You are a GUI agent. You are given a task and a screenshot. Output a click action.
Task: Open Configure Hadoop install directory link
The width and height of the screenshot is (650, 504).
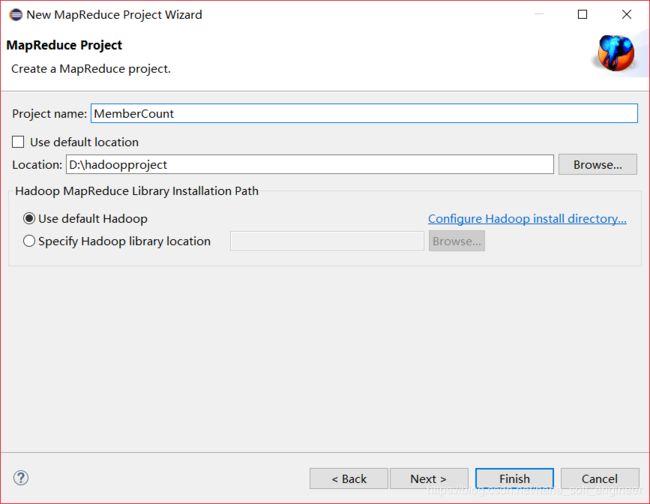point(527,218)
